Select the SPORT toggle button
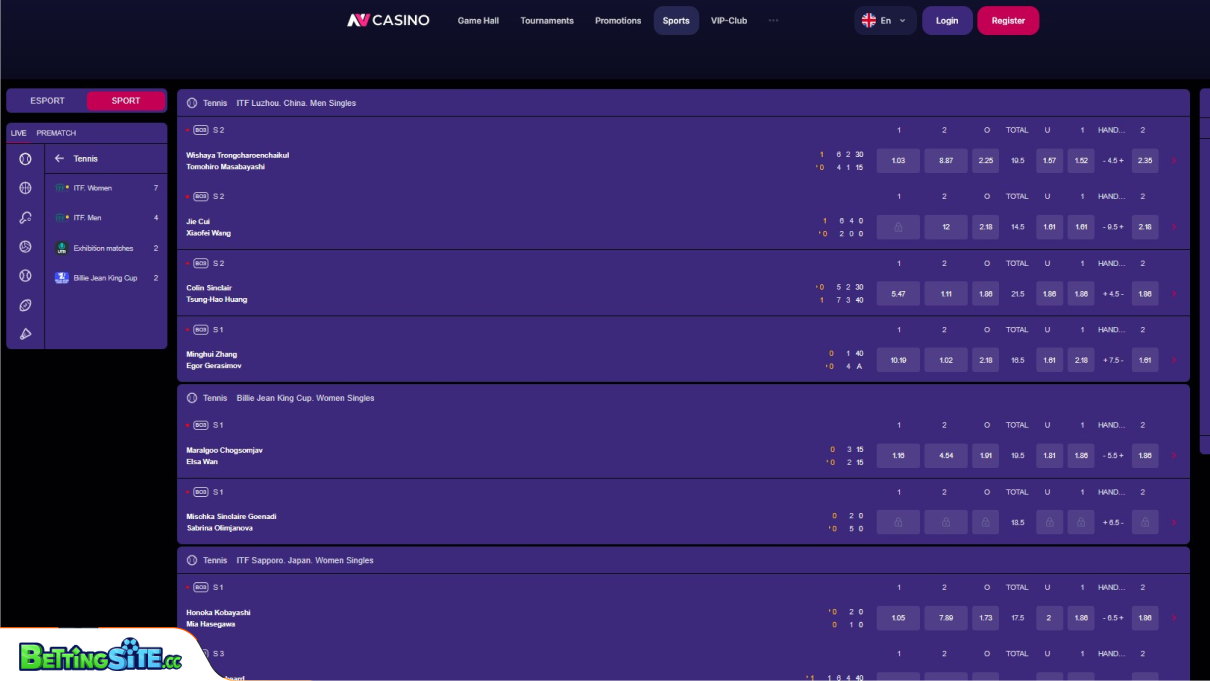Viewport: 1210px width, 681px height. click(126, 101)
